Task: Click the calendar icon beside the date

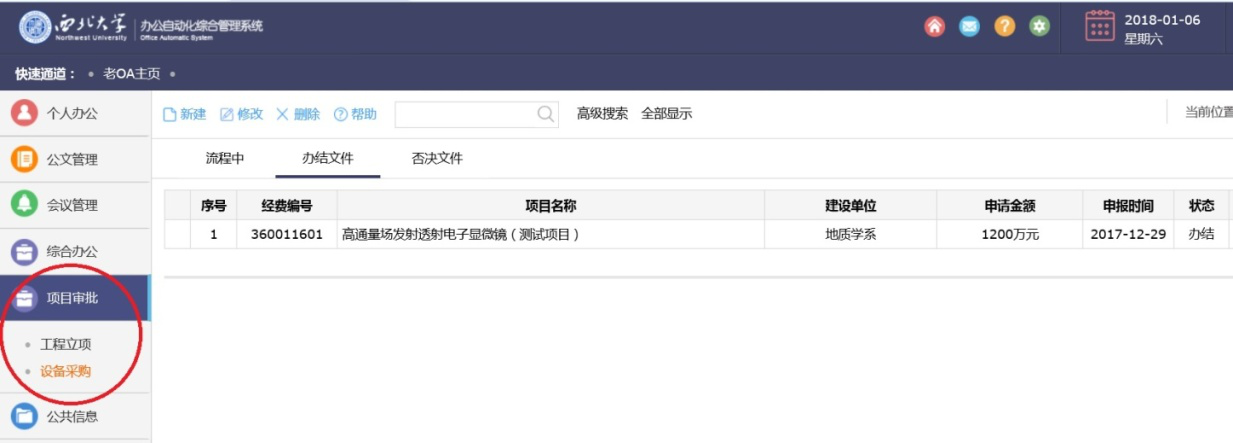Action: [1100, 27]
